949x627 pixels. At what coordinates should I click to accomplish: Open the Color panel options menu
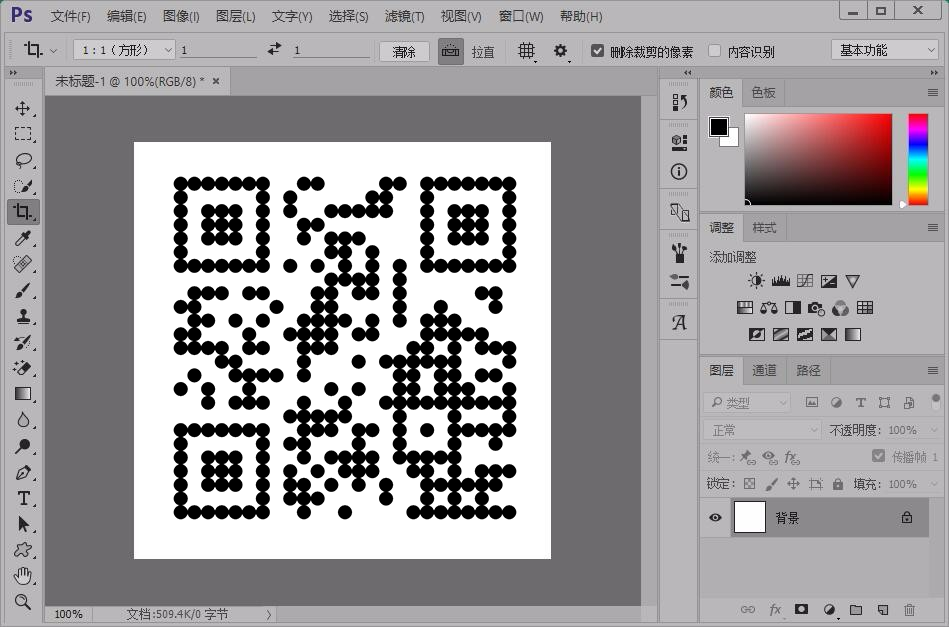pyautogui.click(x=933, y=93)
